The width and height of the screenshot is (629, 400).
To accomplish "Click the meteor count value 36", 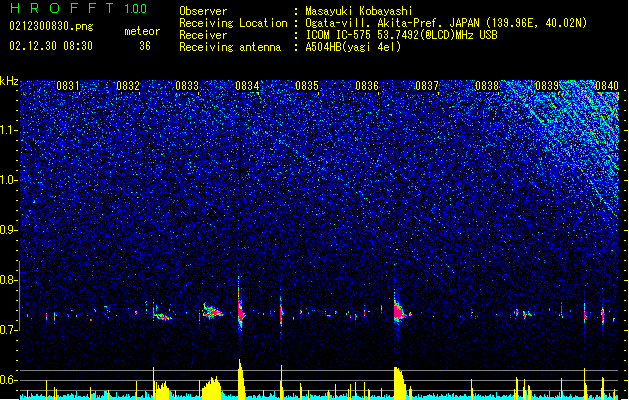I will tap(145, 46).
